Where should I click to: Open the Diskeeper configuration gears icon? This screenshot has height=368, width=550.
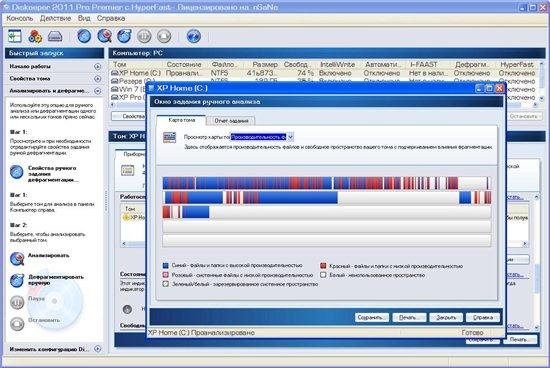point(35,36)
